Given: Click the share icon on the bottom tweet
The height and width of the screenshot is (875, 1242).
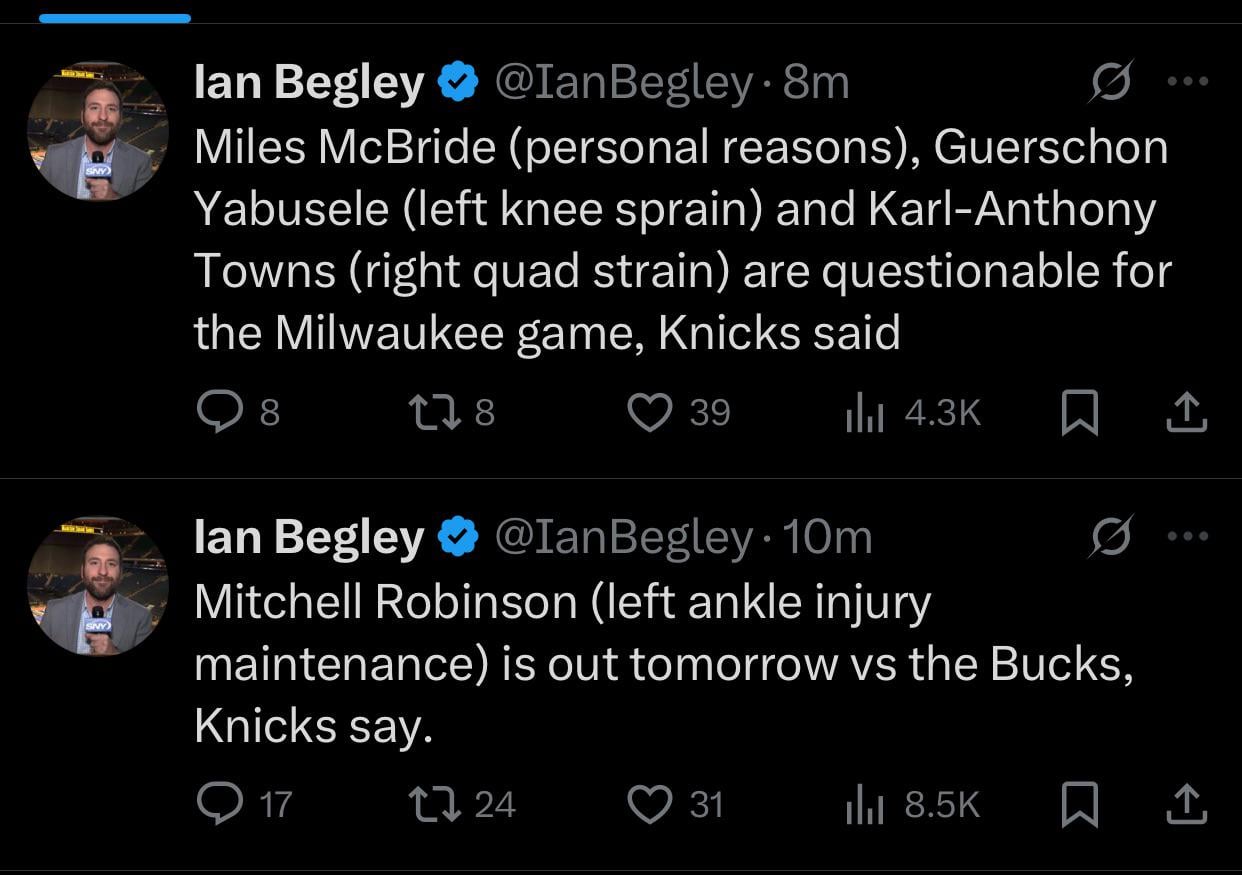Looking at the screenshot, I should point(1186,803).
